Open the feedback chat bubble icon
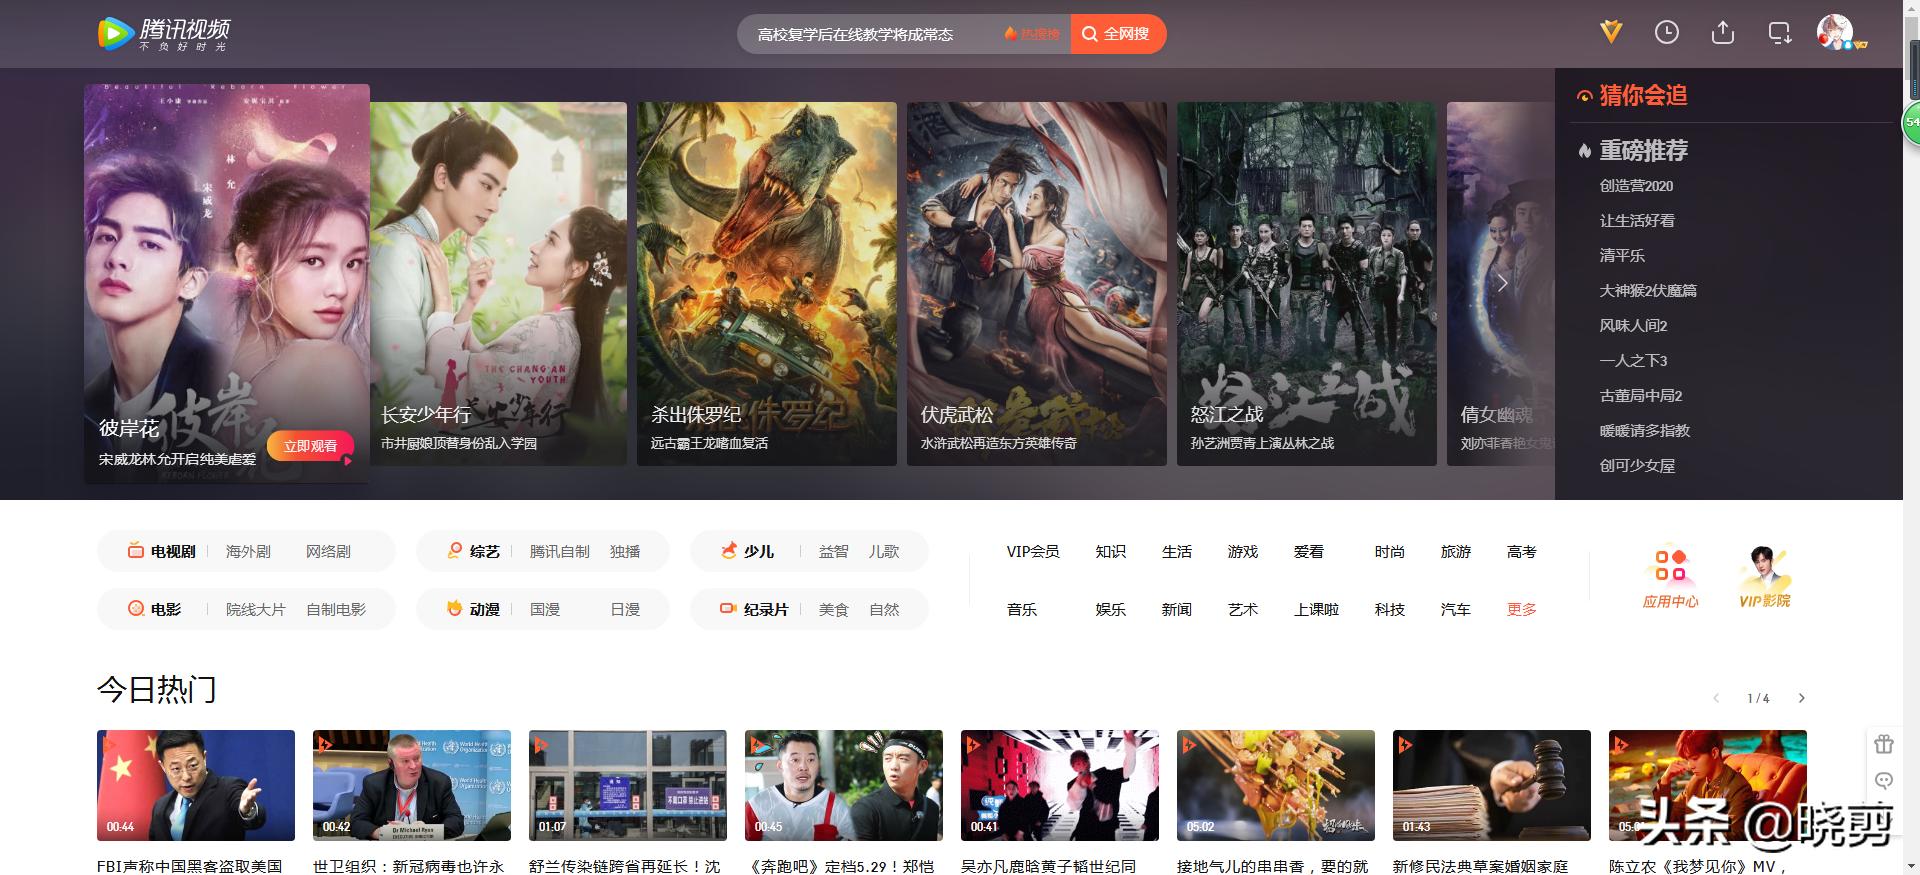 pyautogui.click(x=1884, y=780)
